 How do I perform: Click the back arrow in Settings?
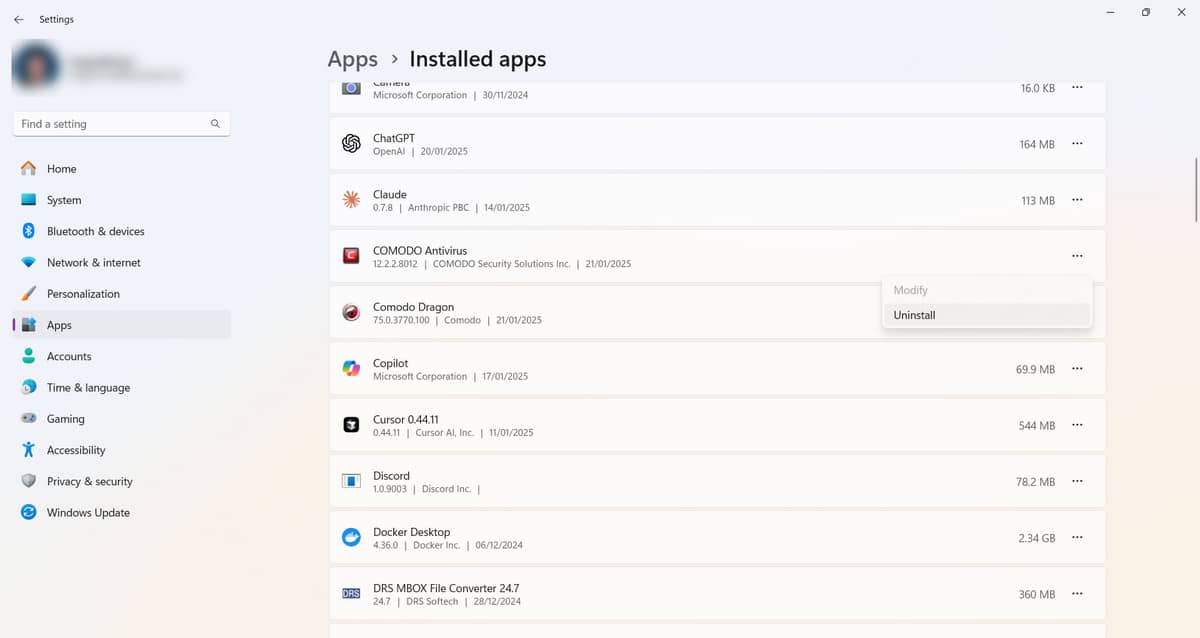[18, 19]
